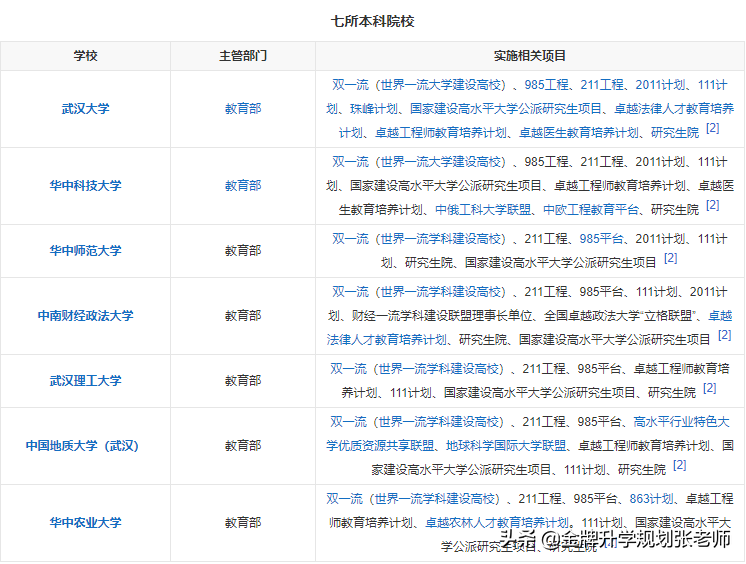Open 国家建设高水平大学公派研究生项目 link in 武汉大学 row

tap(506, 109)
